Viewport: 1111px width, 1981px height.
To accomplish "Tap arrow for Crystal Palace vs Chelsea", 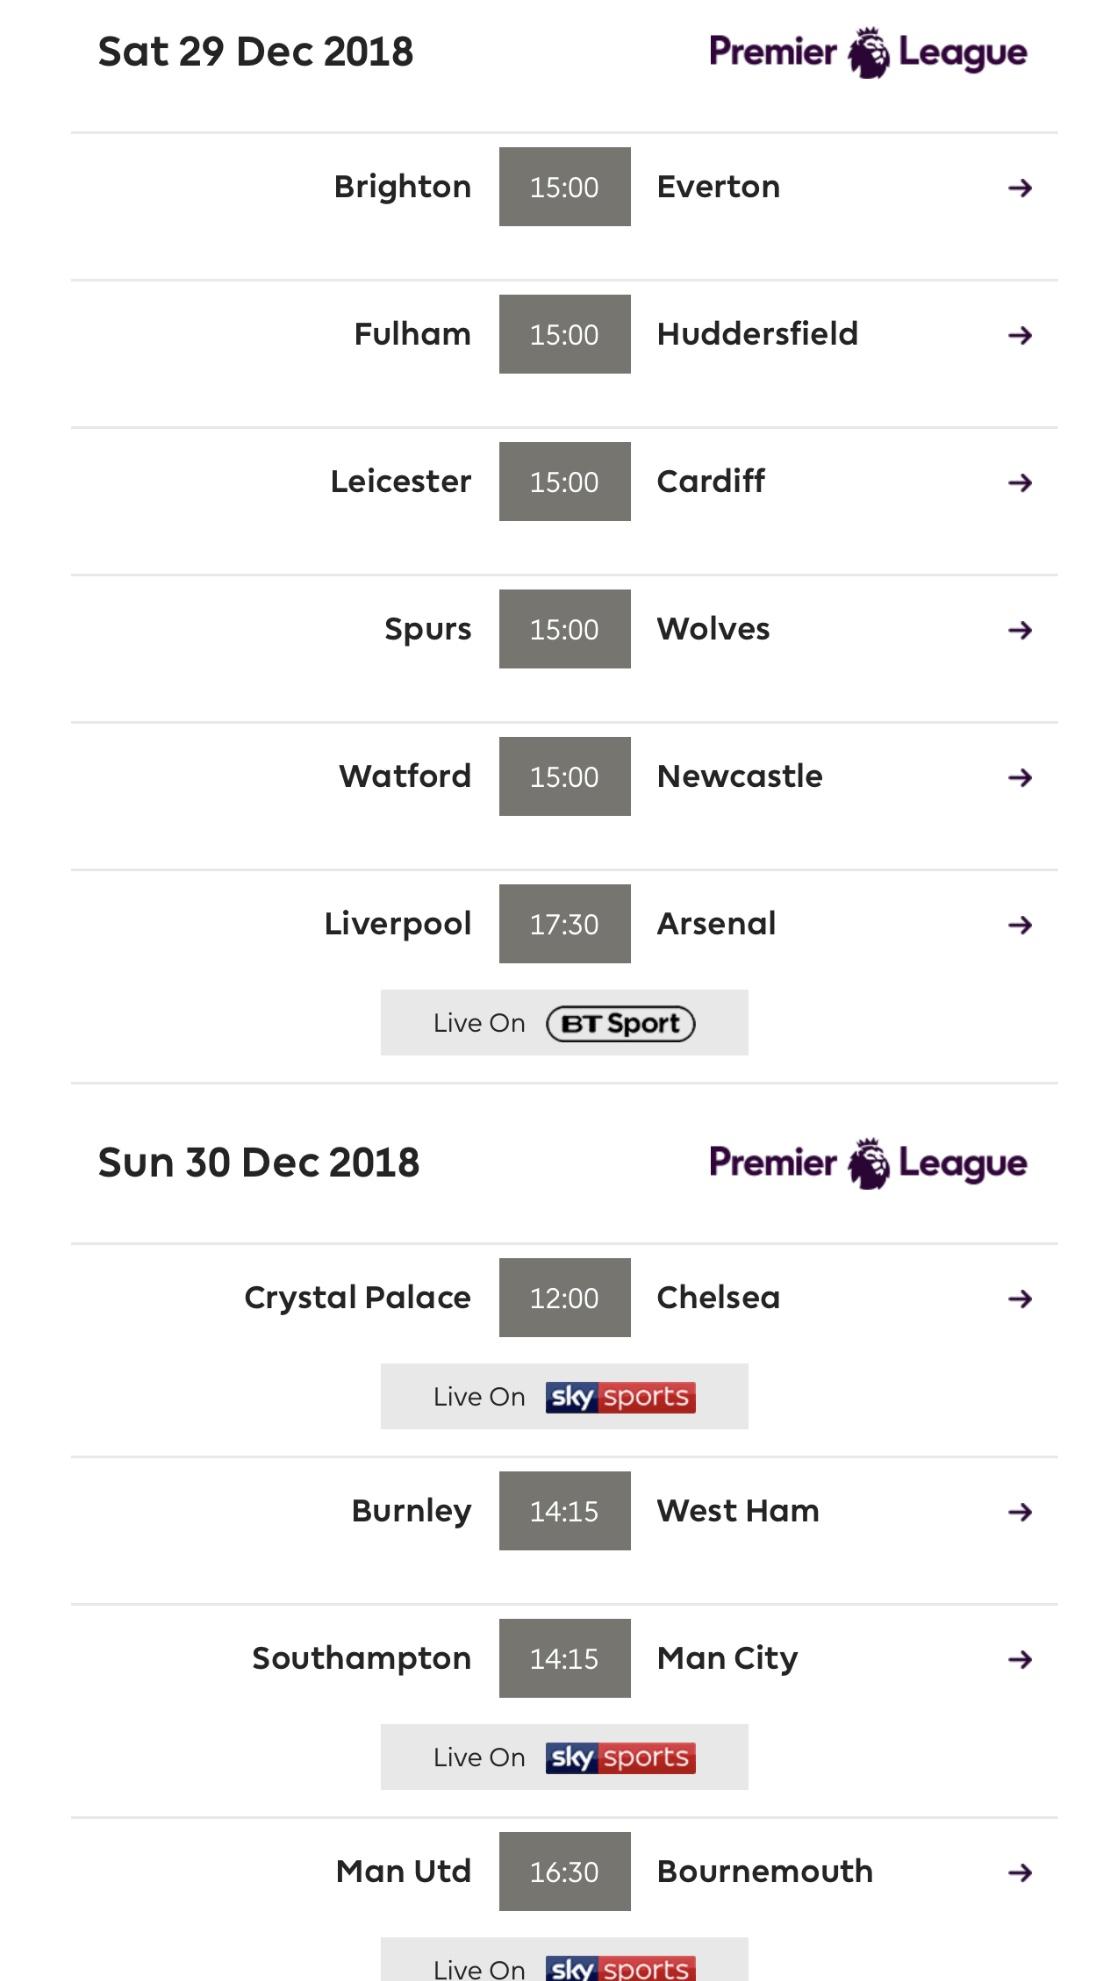I will 1019,1299.
